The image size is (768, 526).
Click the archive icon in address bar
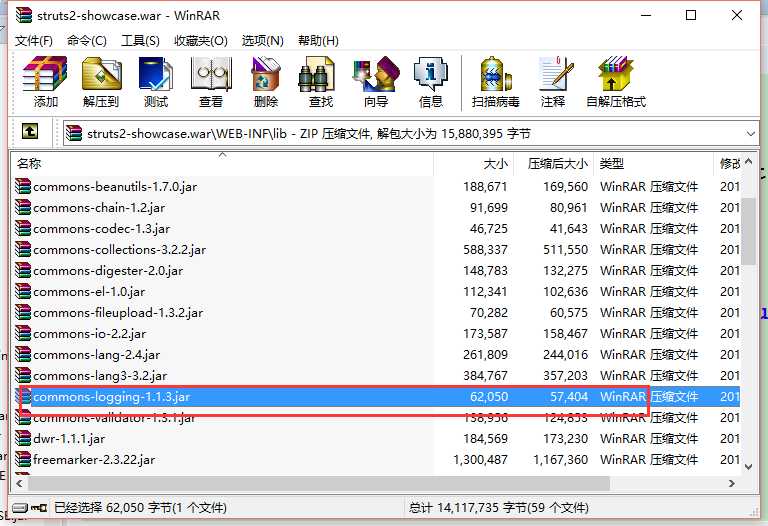(73, 133)
